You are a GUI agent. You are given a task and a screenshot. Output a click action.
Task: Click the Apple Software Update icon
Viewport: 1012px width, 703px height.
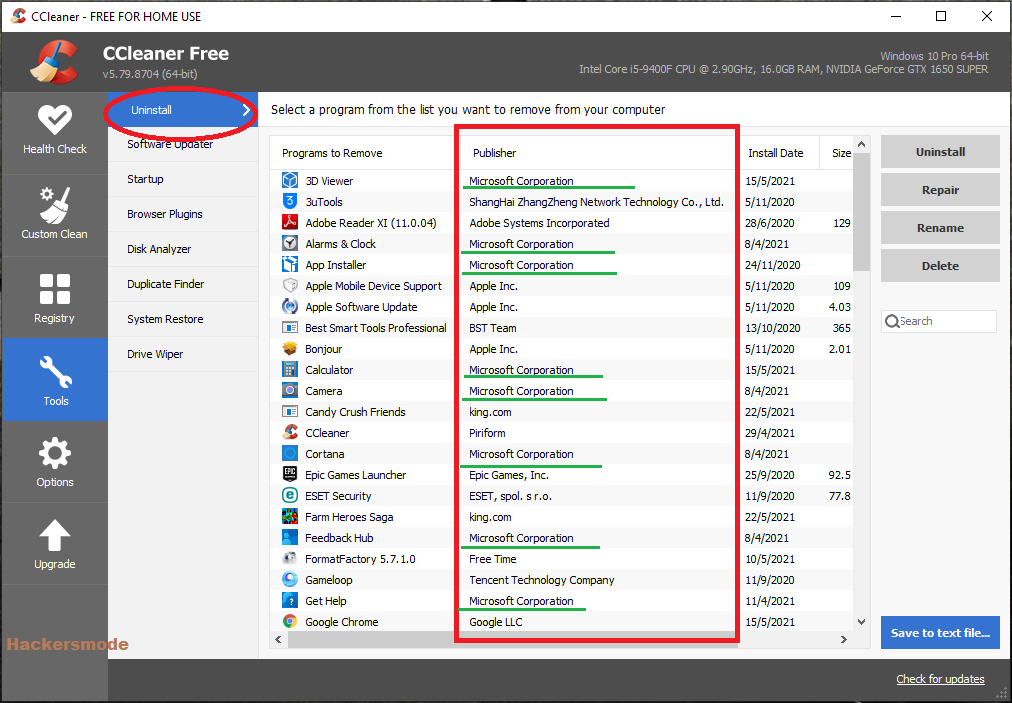pyautogui.click(x=290, y=306)
